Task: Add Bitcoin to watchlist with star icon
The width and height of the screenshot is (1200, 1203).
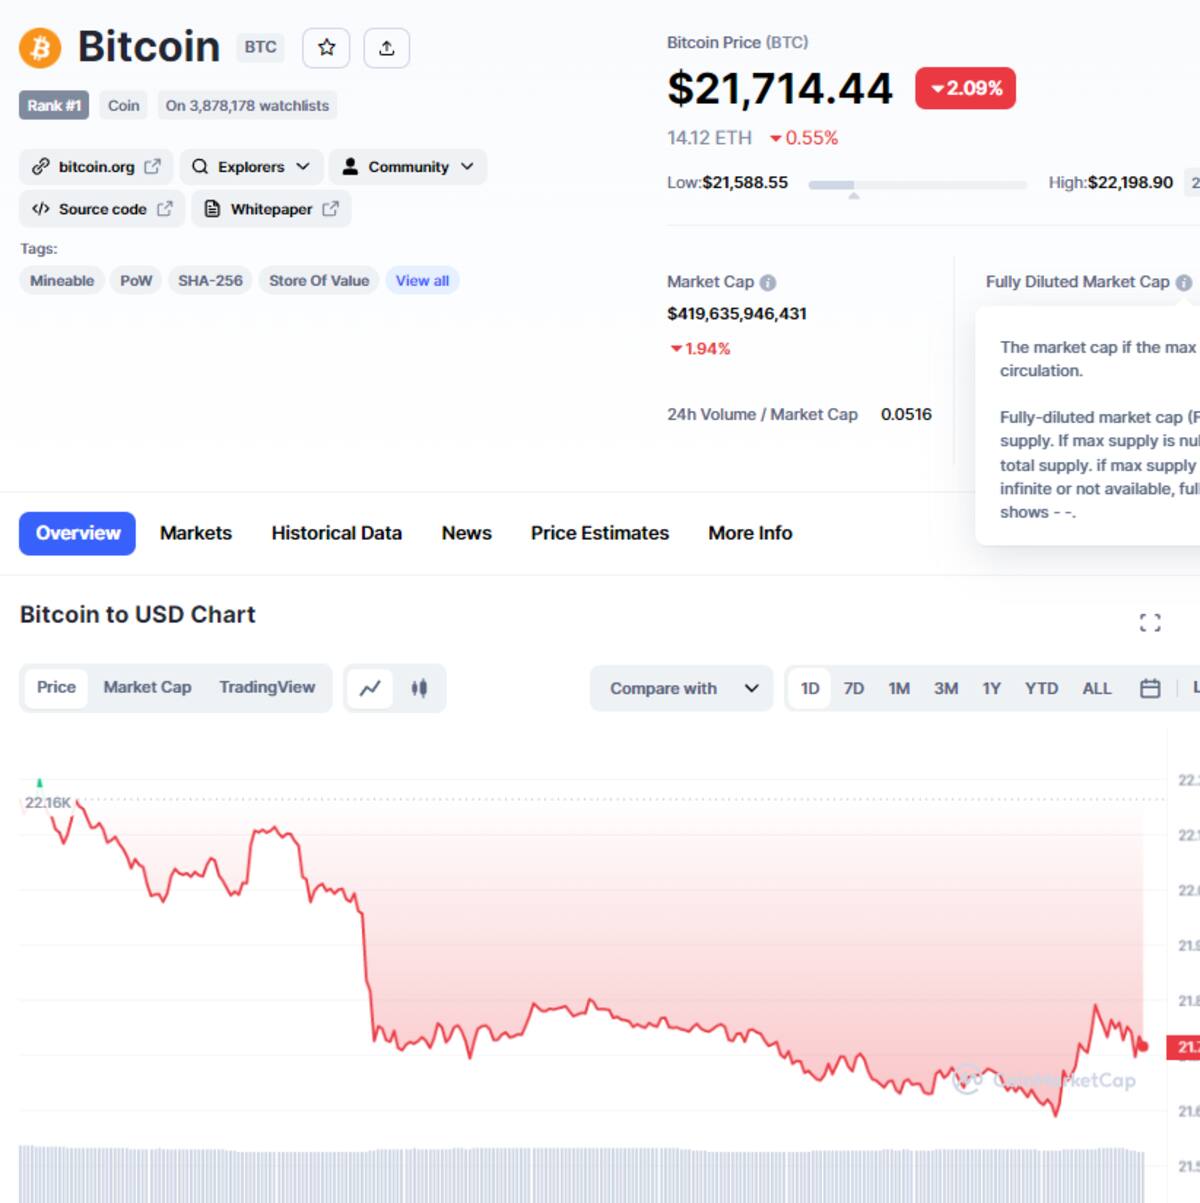Action: (x=326, y=47)
